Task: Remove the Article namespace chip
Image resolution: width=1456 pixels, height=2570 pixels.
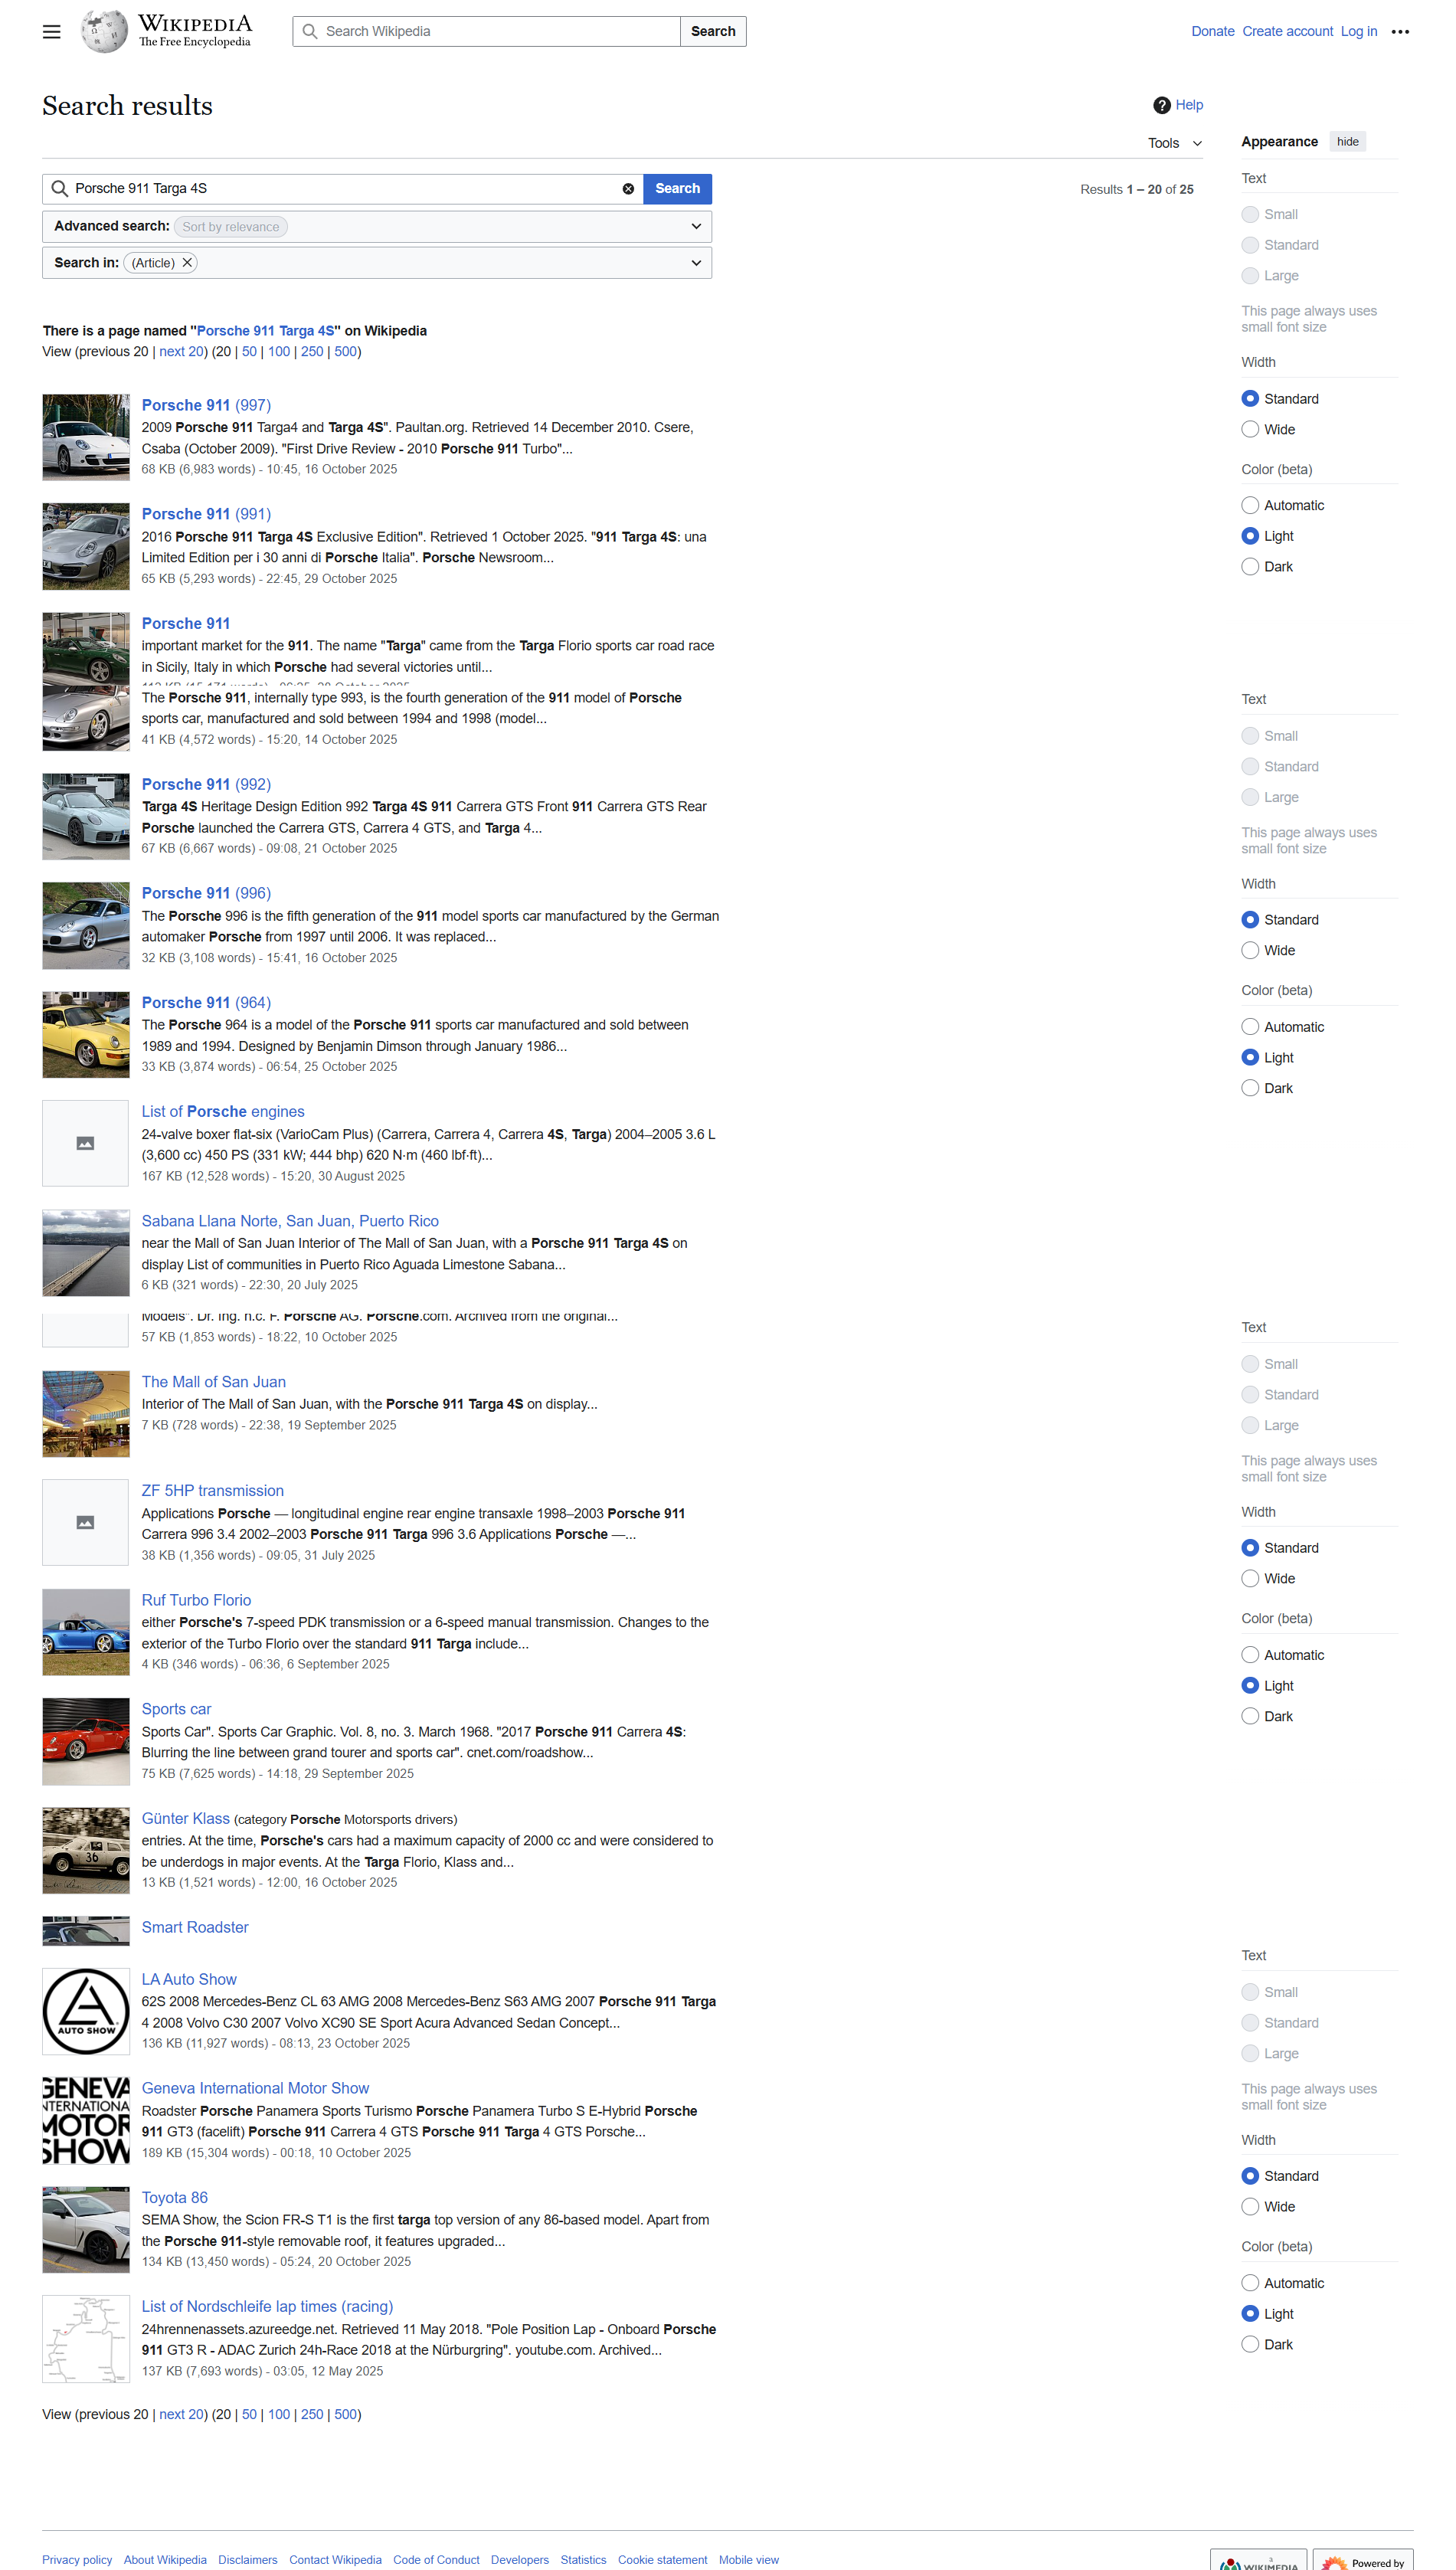Action: (x=187, y=263)
